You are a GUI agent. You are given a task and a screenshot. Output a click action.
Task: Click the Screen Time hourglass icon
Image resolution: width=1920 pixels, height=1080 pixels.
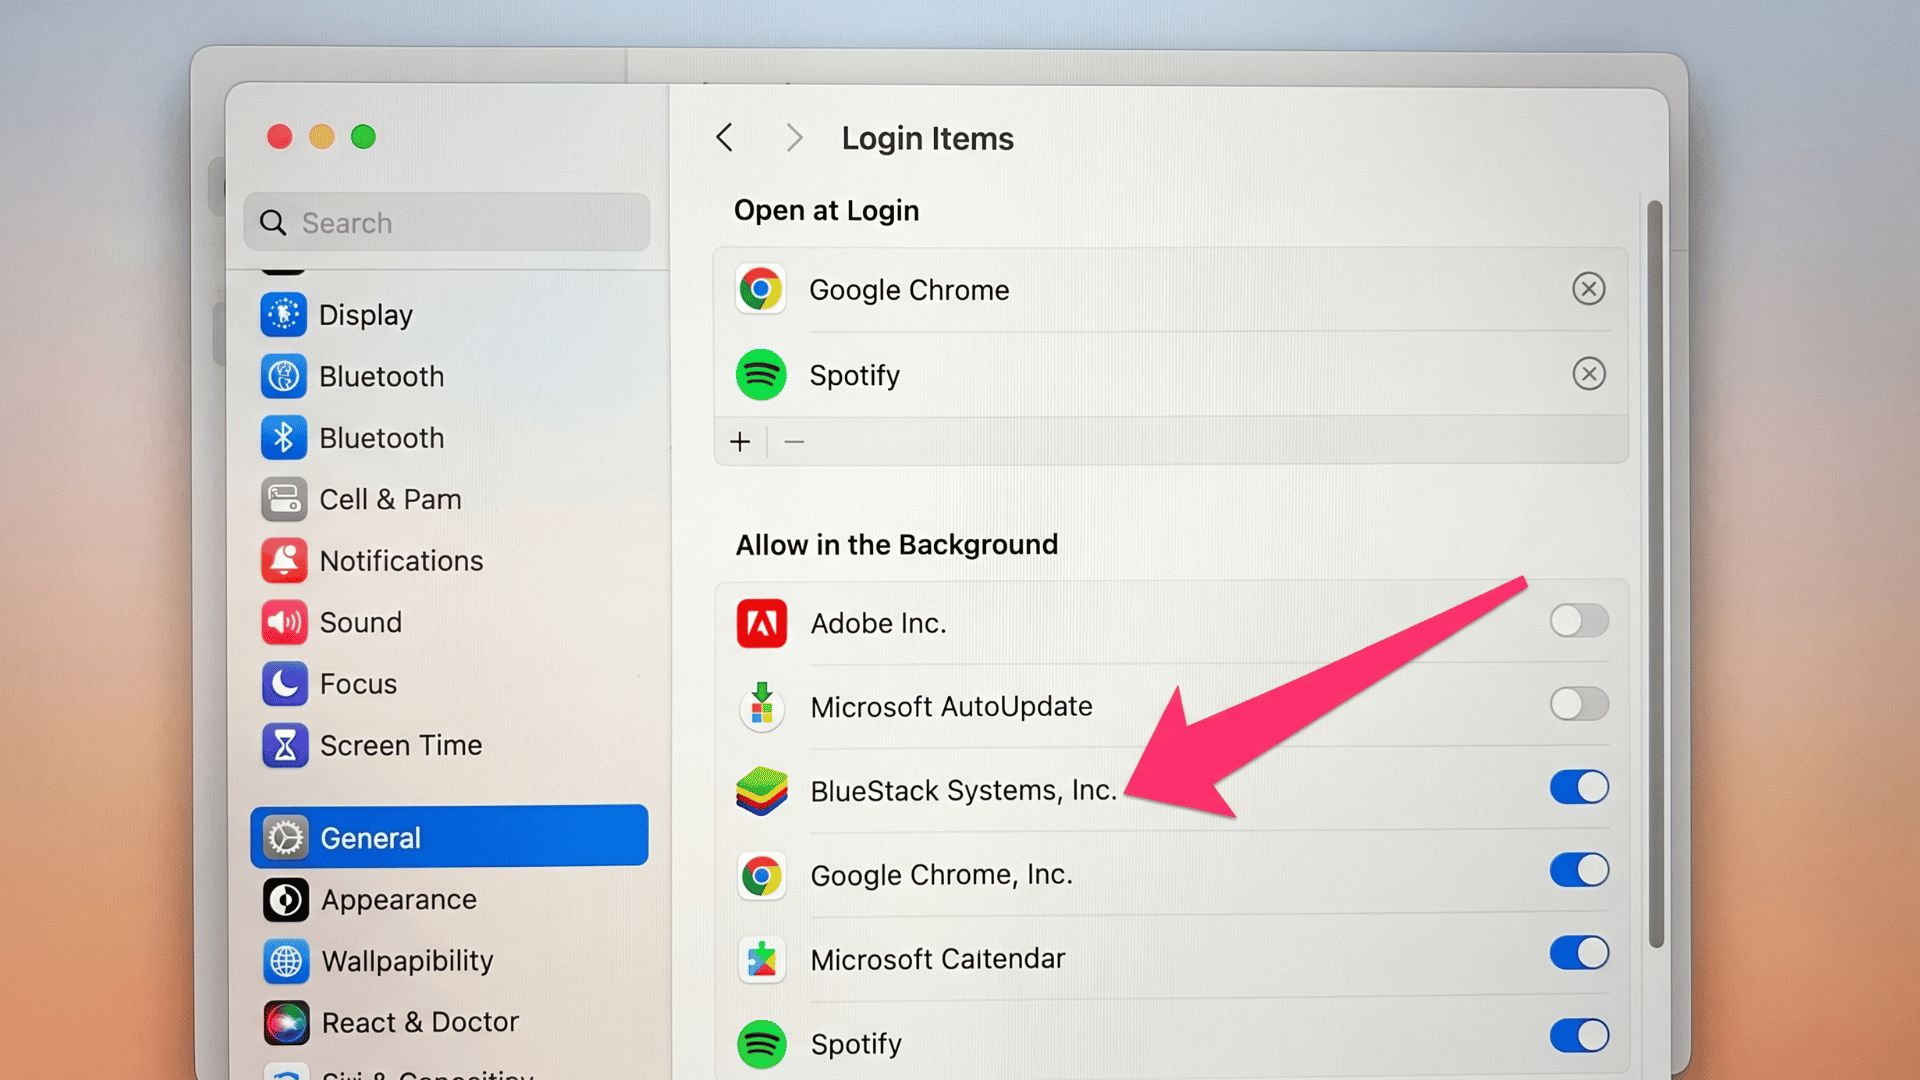[x=284, y=745]
